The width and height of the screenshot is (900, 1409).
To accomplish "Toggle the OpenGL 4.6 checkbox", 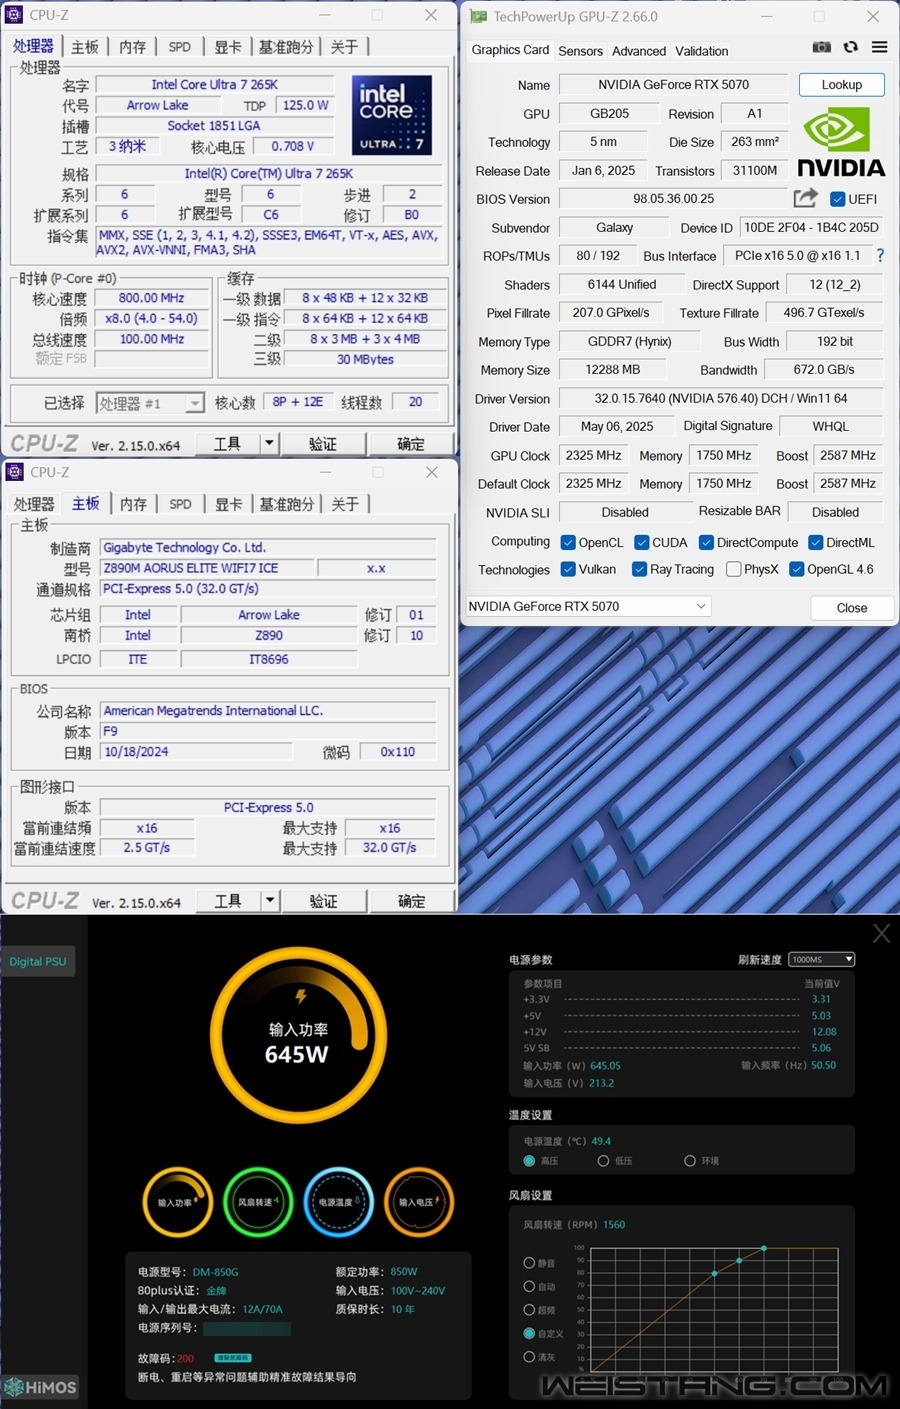I will tap(797, 569).
